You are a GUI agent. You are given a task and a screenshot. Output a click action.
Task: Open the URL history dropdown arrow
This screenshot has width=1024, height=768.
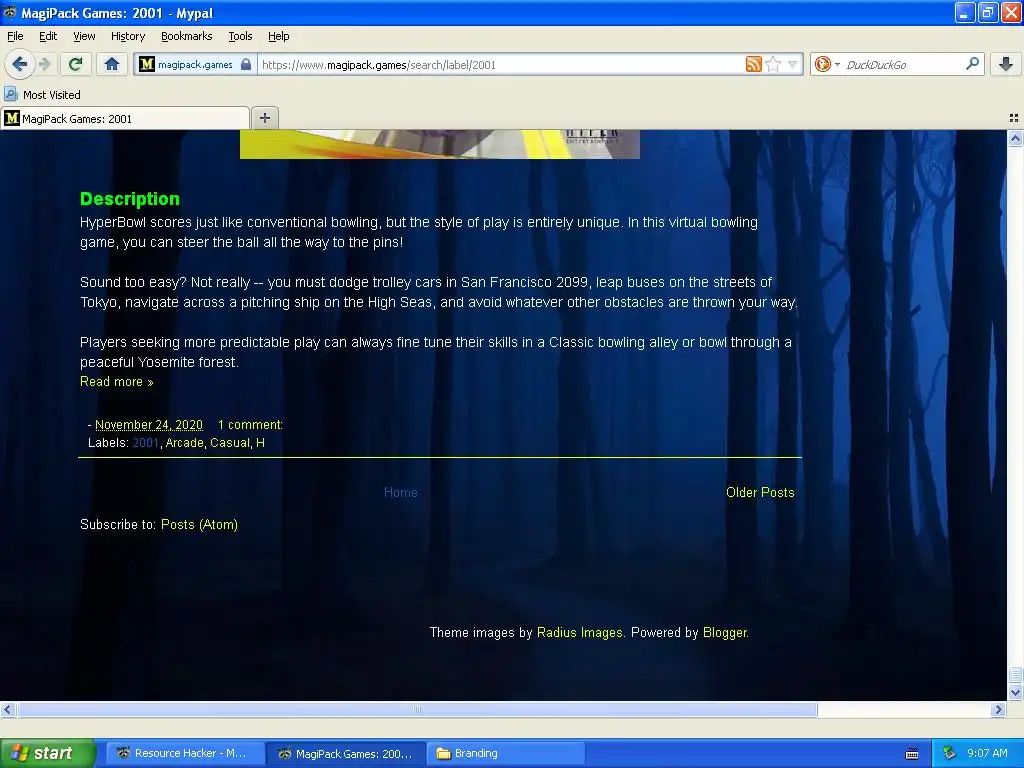792,64
